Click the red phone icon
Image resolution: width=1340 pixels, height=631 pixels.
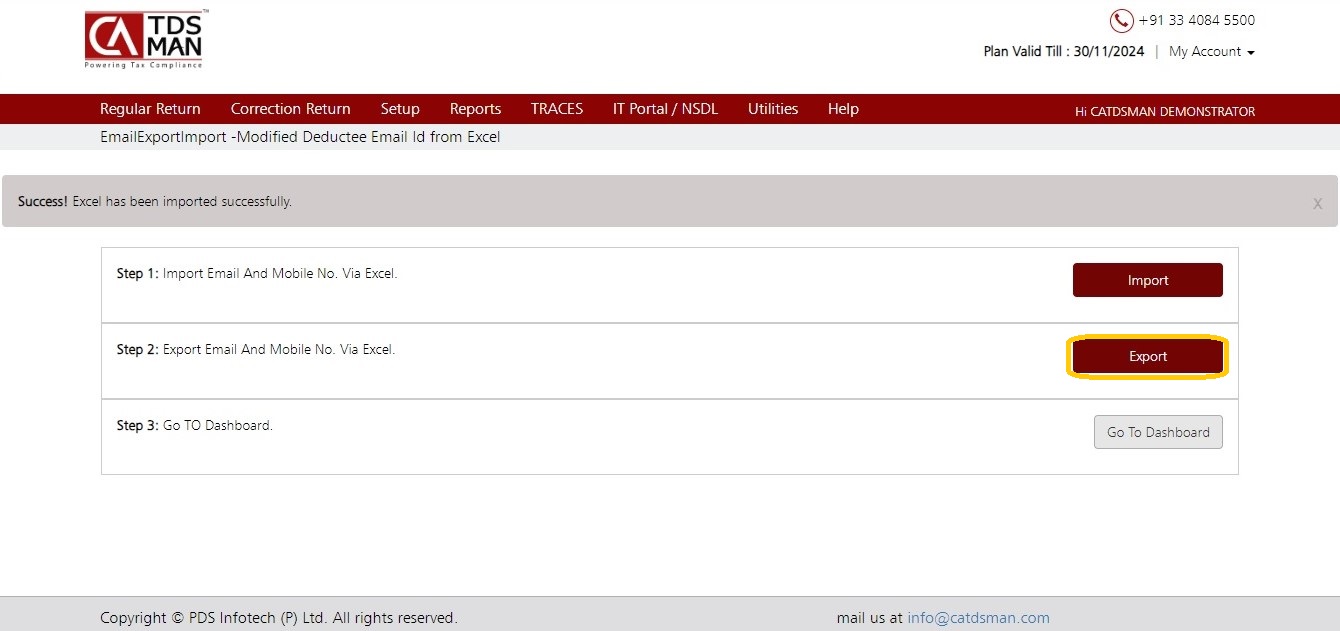(x=1121, y=21)
